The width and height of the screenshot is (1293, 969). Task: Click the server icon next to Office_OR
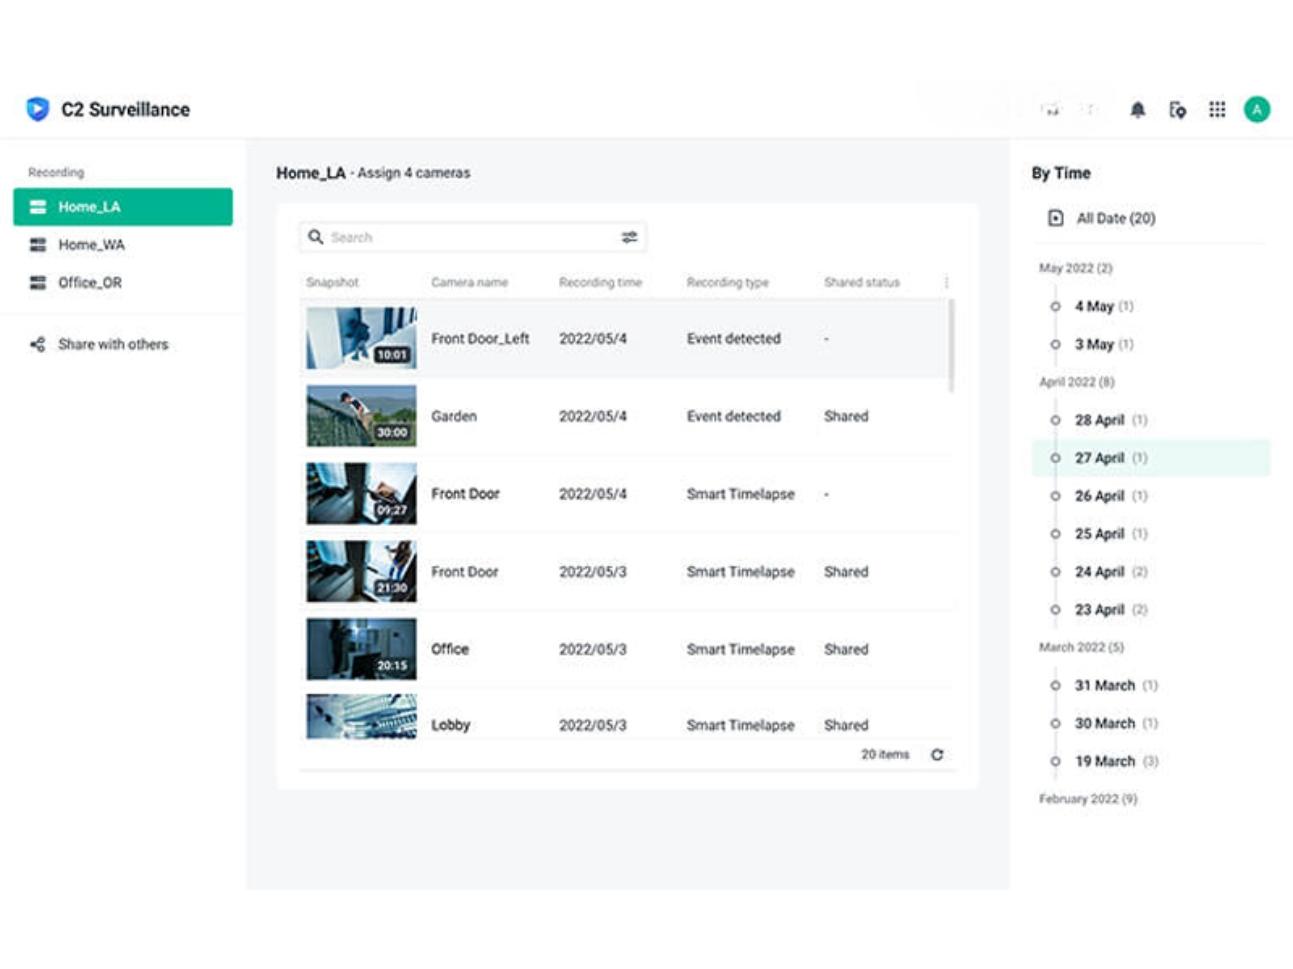tap(38, 283)
